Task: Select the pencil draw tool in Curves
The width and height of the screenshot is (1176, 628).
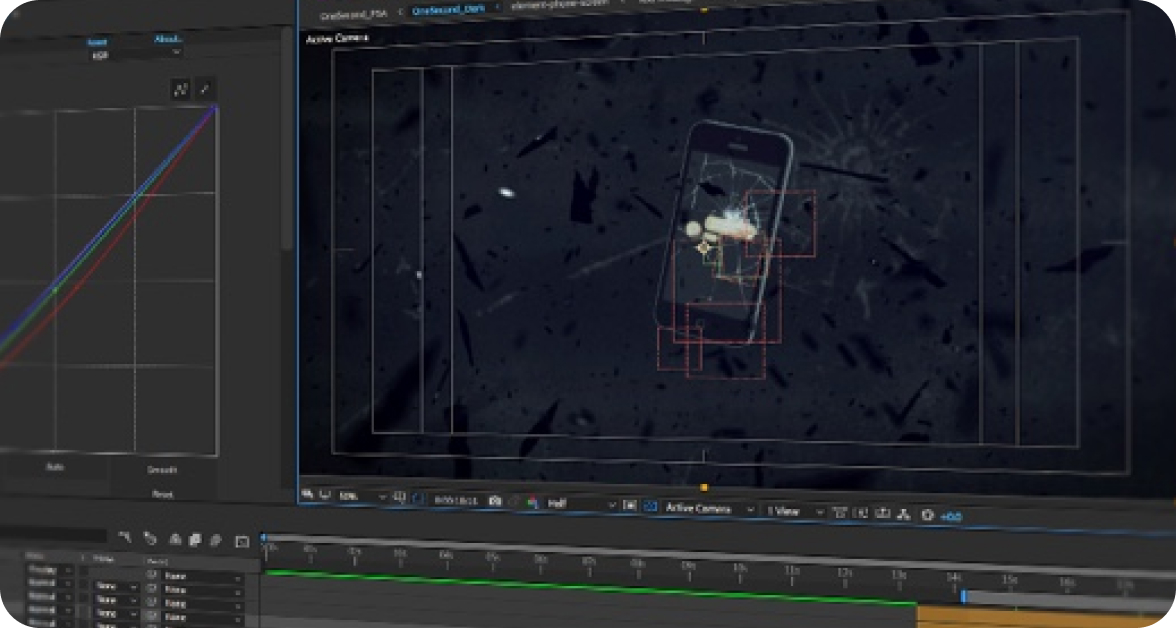Action: coord(206,89)
